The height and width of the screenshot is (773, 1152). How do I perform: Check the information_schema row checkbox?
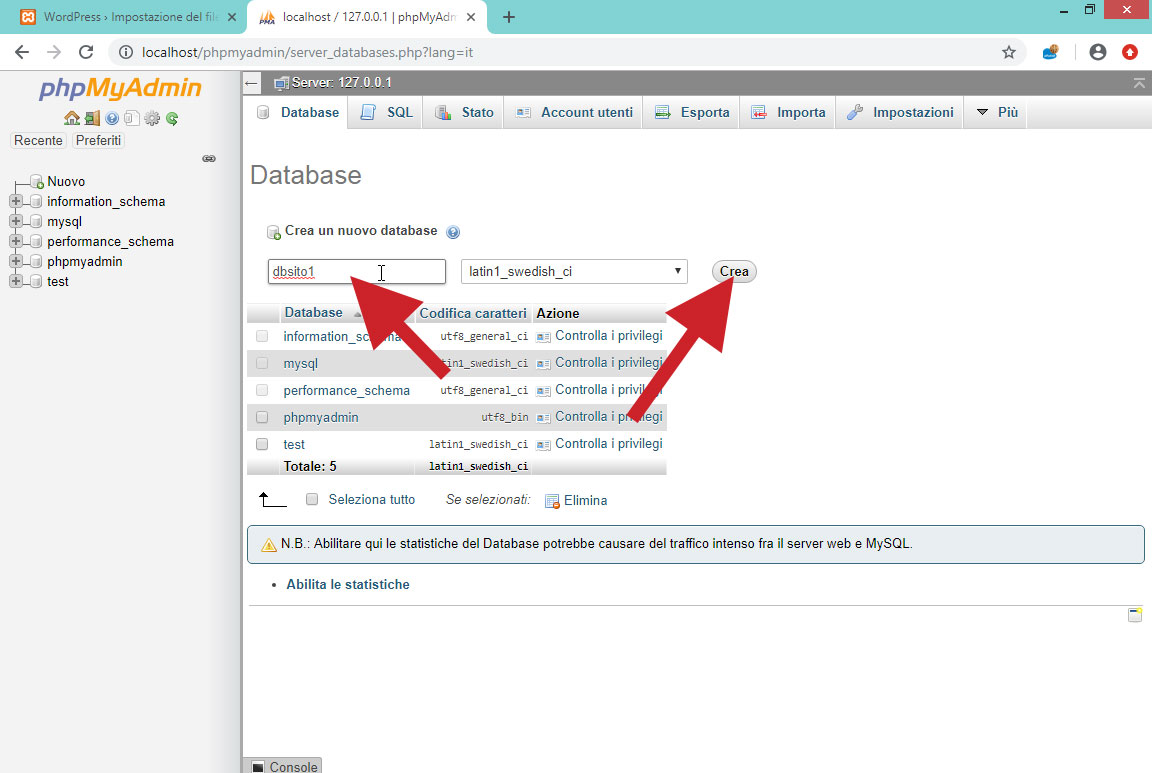(x=262, y=336)
